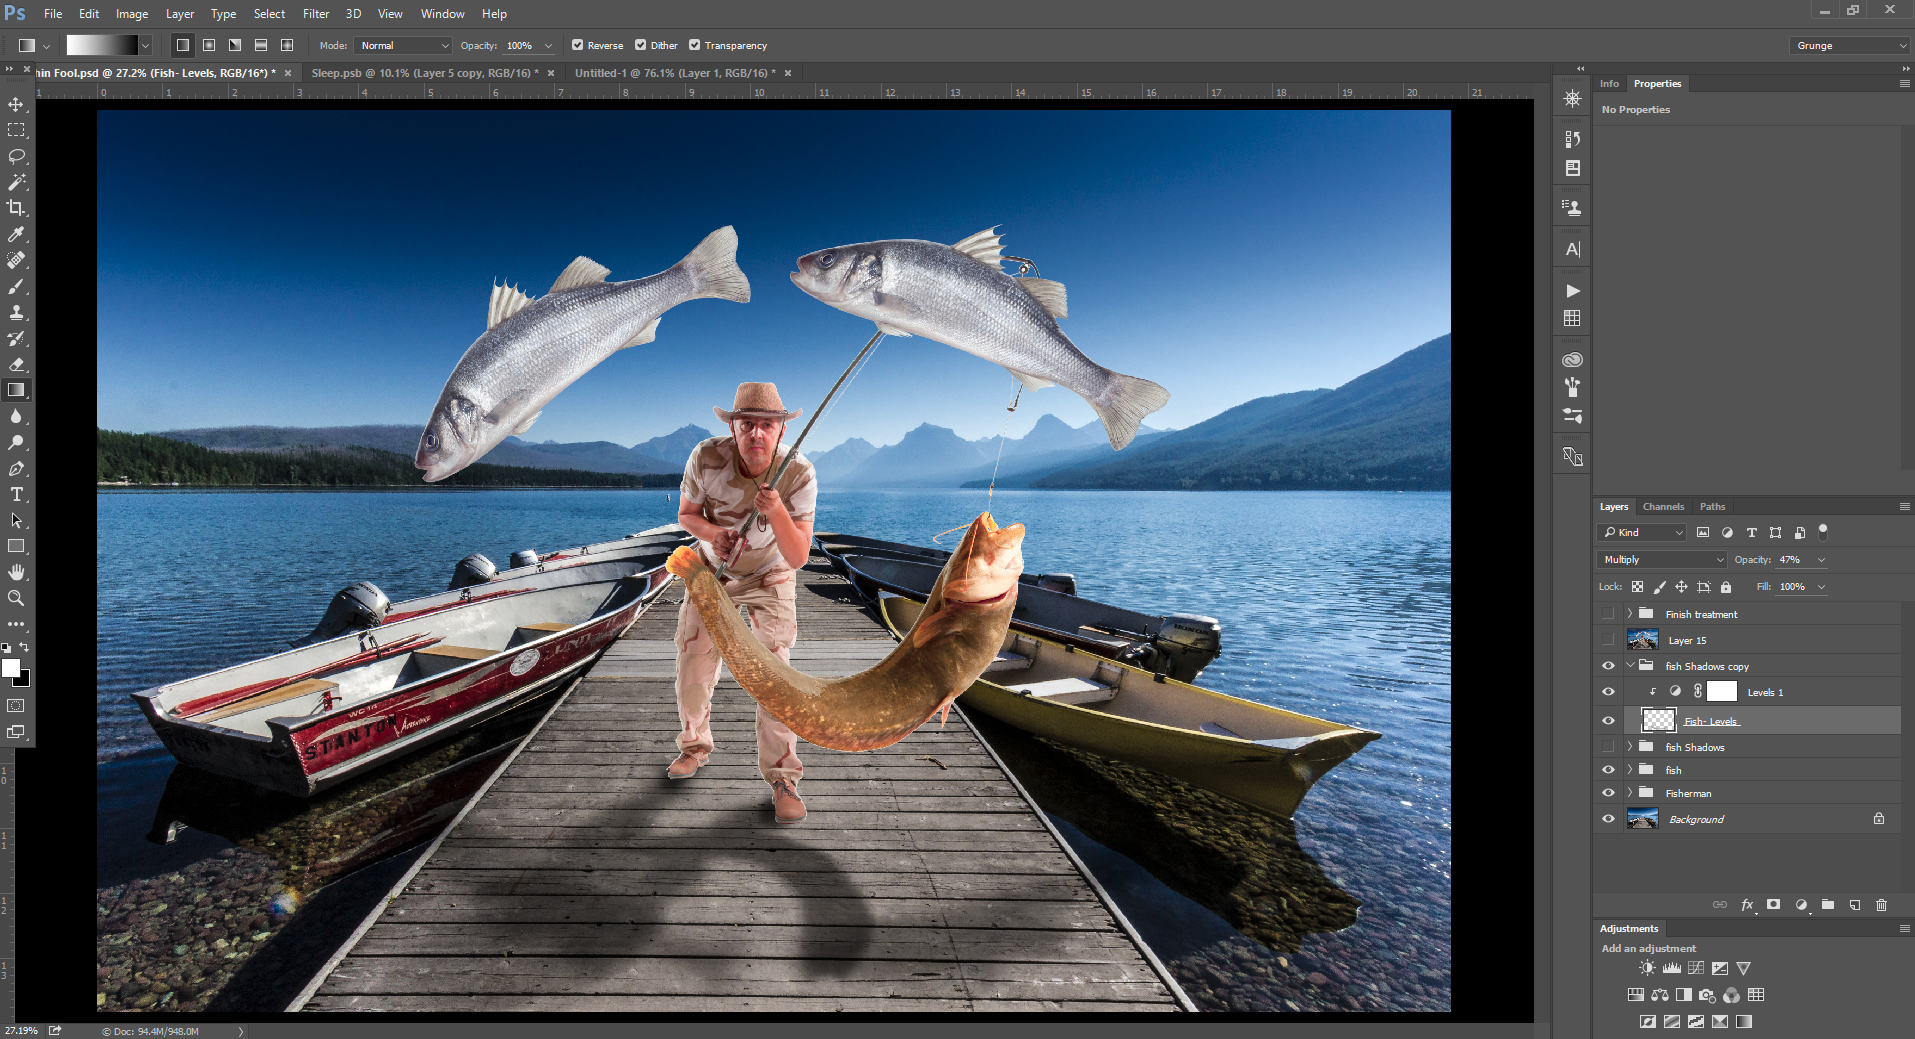Click the gradient preview swatch in options bar
1915x1039 pixels.
101,45
